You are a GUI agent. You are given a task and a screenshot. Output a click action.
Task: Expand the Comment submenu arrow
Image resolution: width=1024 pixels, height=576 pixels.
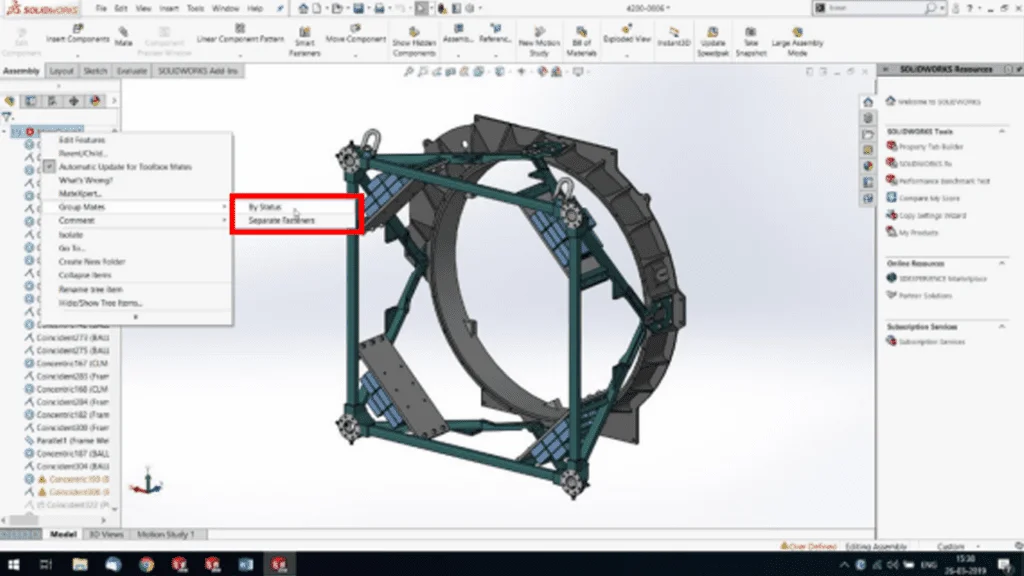pos(224,221)
